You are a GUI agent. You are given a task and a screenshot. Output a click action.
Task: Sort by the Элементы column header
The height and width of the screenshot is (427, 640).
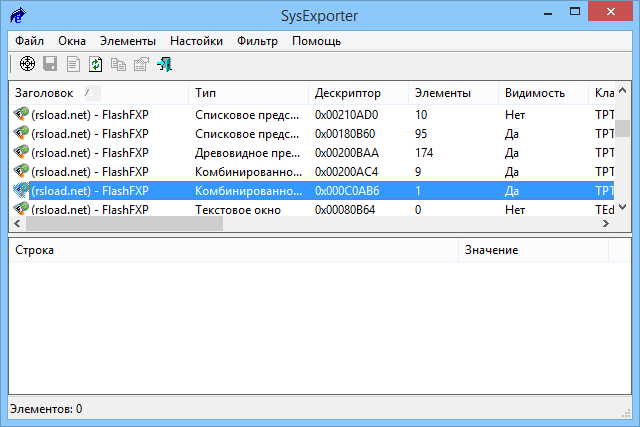click(x=453, y=93)
